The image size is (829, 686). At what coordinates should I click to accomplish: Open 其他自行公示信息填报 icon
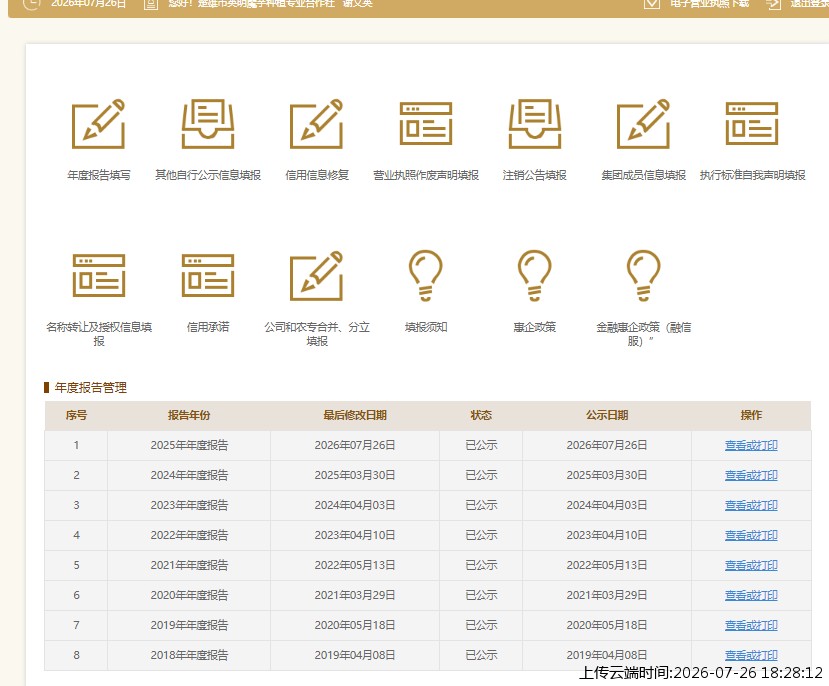point(208,124)
